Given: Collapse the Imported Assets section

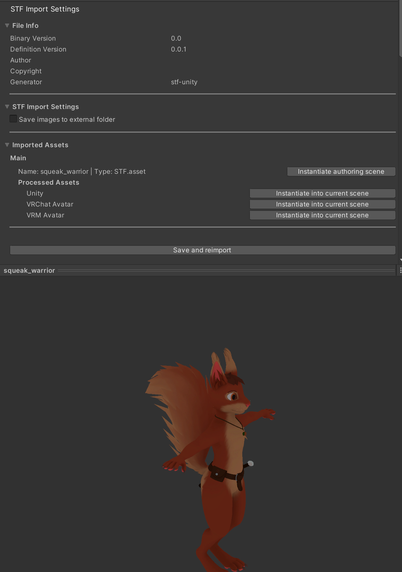Looking at the screenshot, I should coord(7,145).
